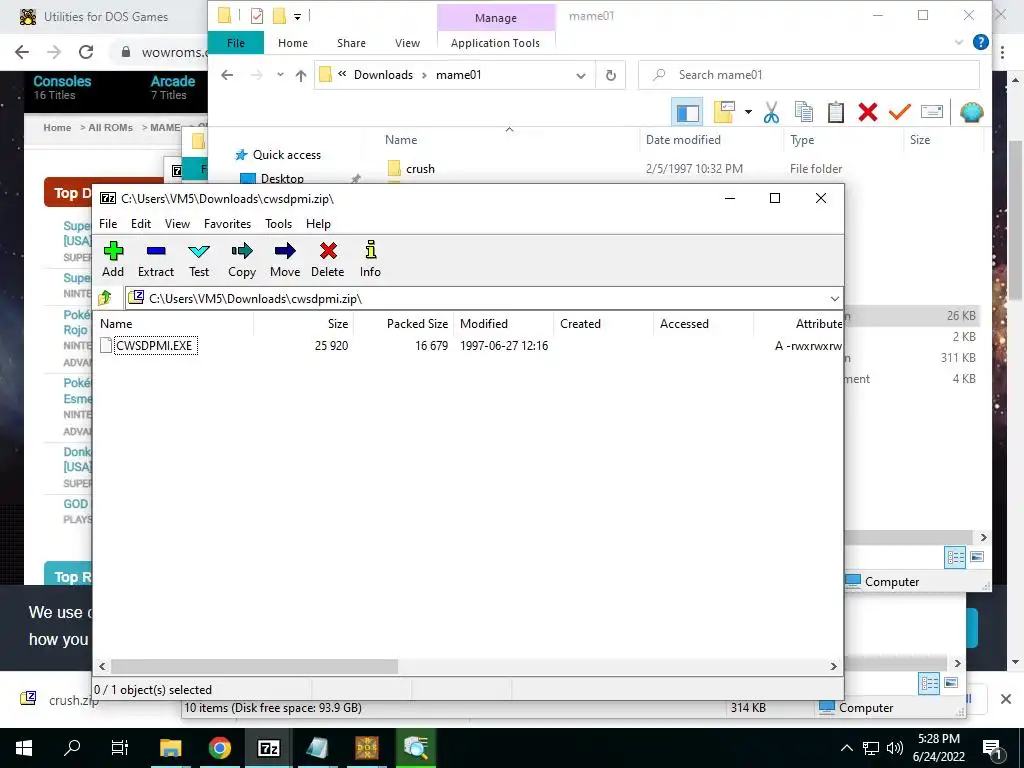Image resolution: width=1024 pixels, height=768 pixels.
Task: Open the Consoles category on wowroms
Action: point(62,82)
